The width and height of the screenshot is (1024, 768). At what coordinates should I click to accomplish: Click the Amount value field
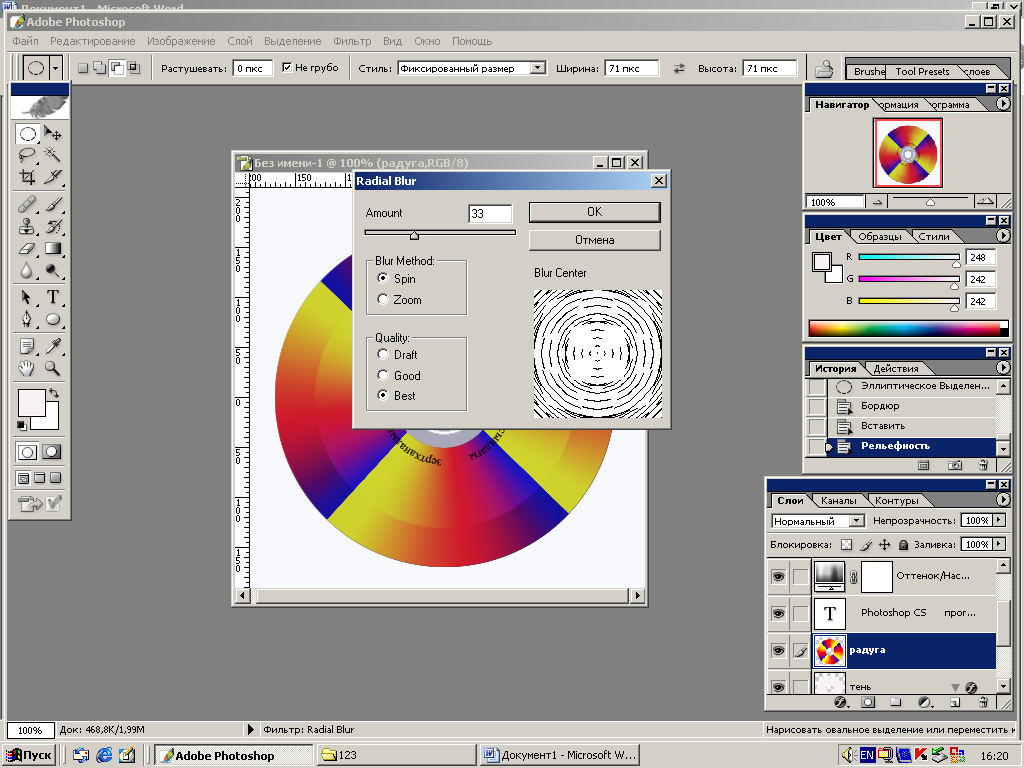[490, 214]
